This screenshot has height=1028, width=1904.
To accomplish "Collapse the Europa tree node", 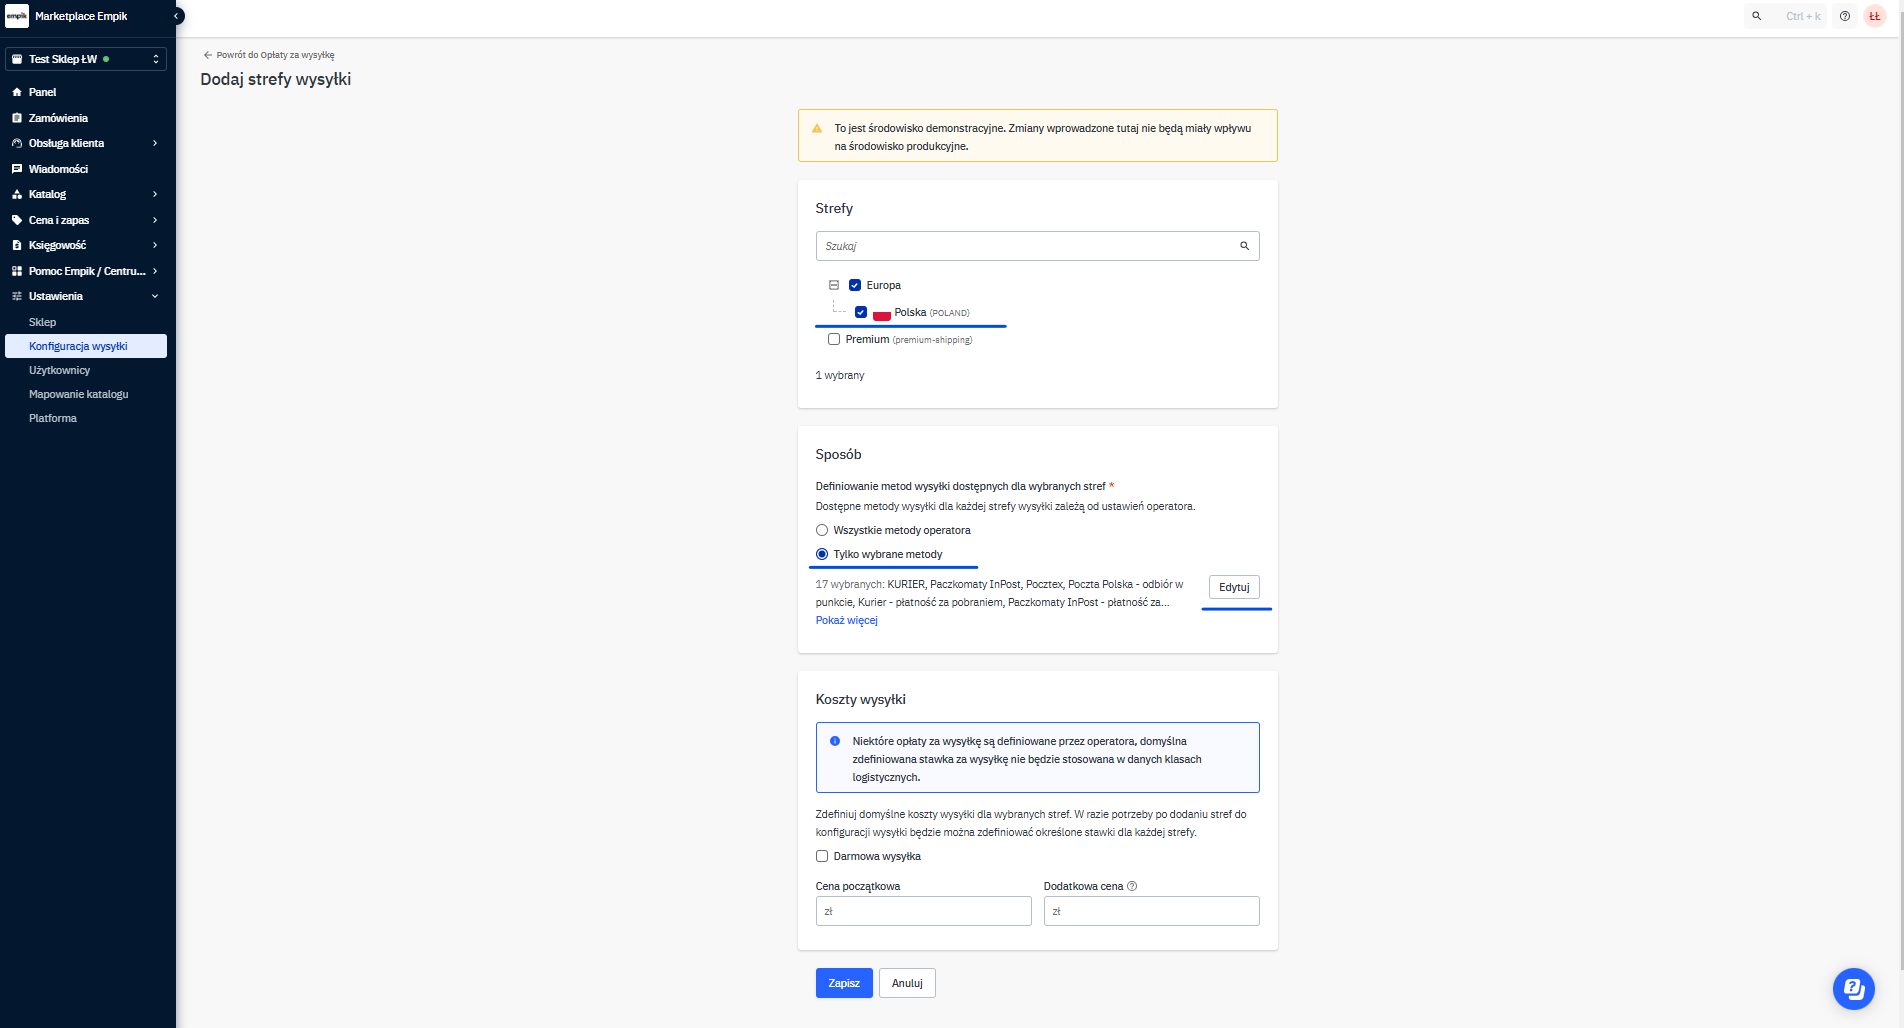I will coord(834,285).
